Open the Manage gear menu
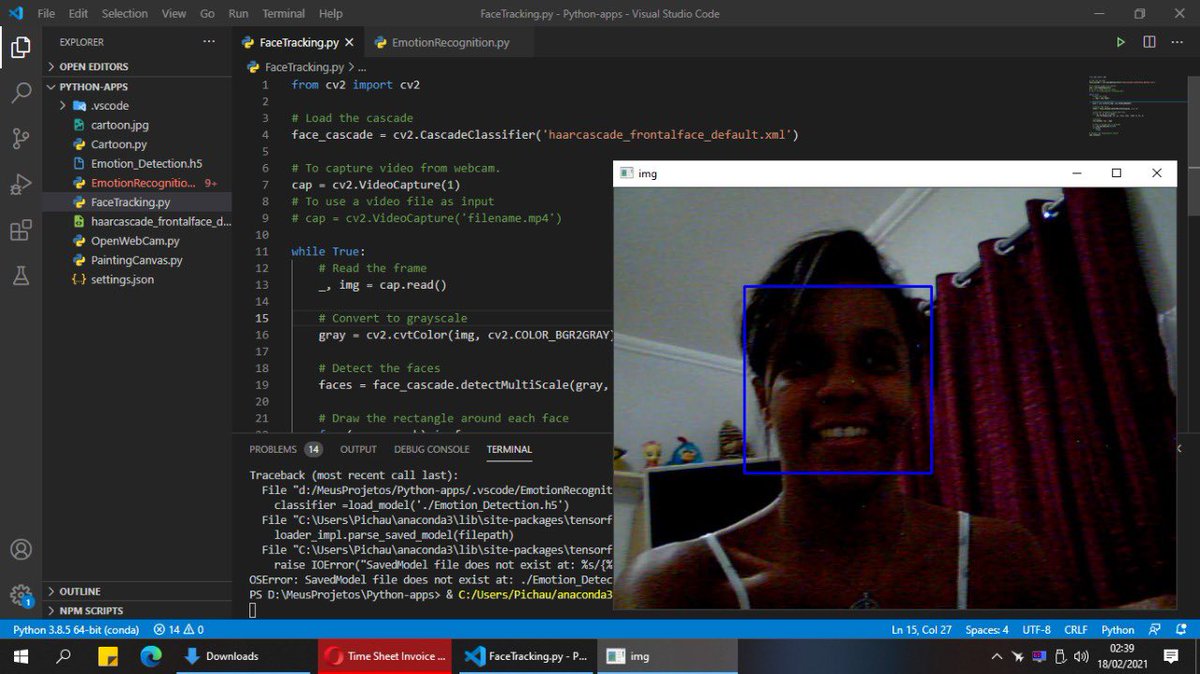The image size is (1200, 674). pyautogui.click(x=21, y=596)
